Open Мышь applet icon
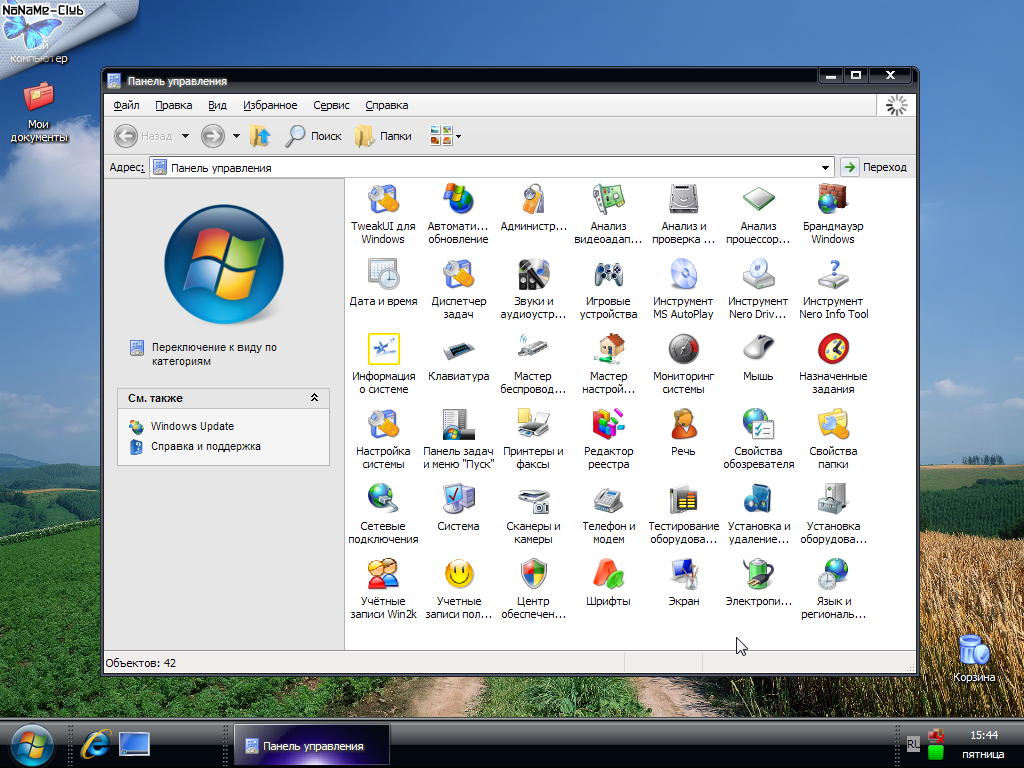 pyautogui.click(x=758, y=358)
